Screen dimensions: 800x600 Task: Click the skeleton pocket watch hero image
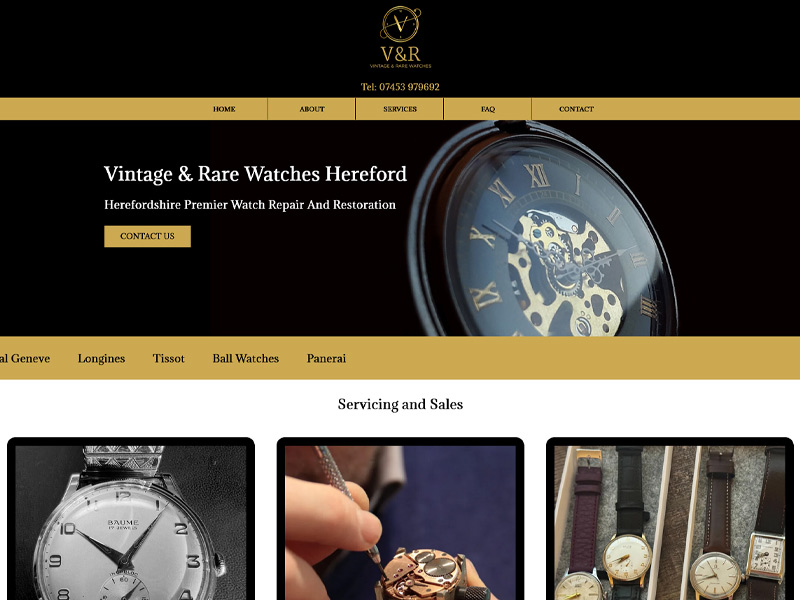tap(544, 229)
